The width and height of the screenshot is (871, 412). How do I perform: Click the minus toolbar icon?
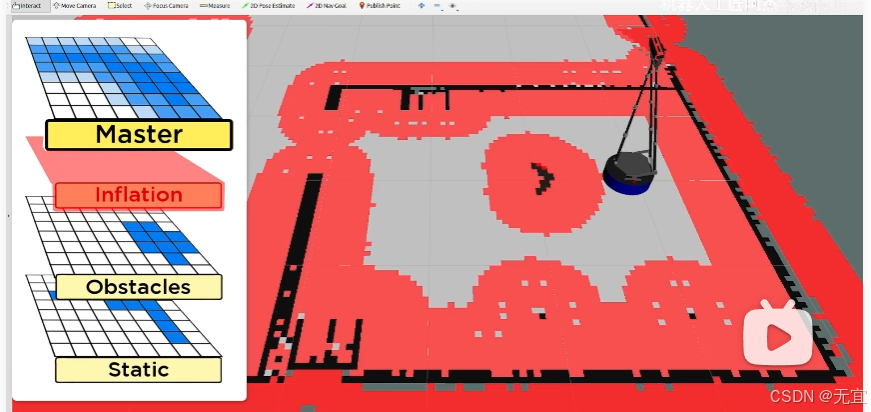coord(437,6)
